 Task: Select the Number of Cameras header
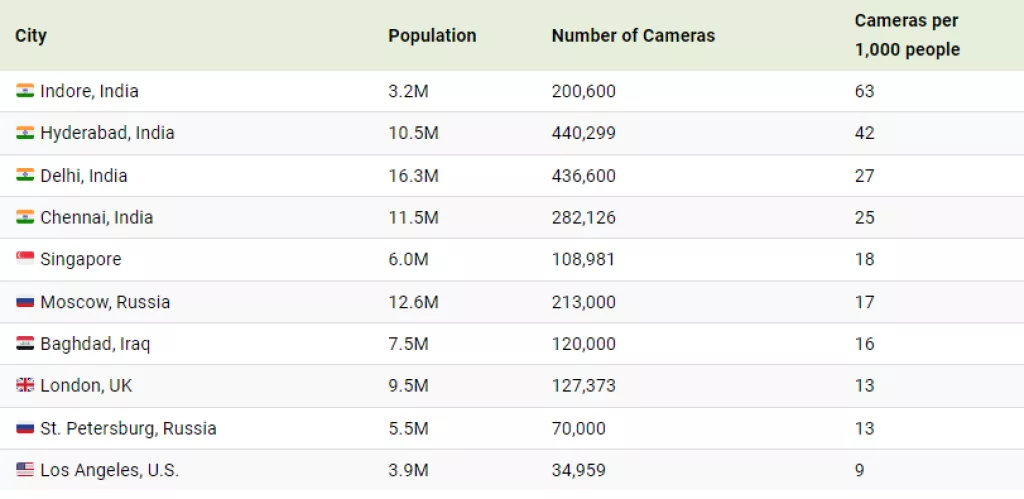[x=633, y=36]
